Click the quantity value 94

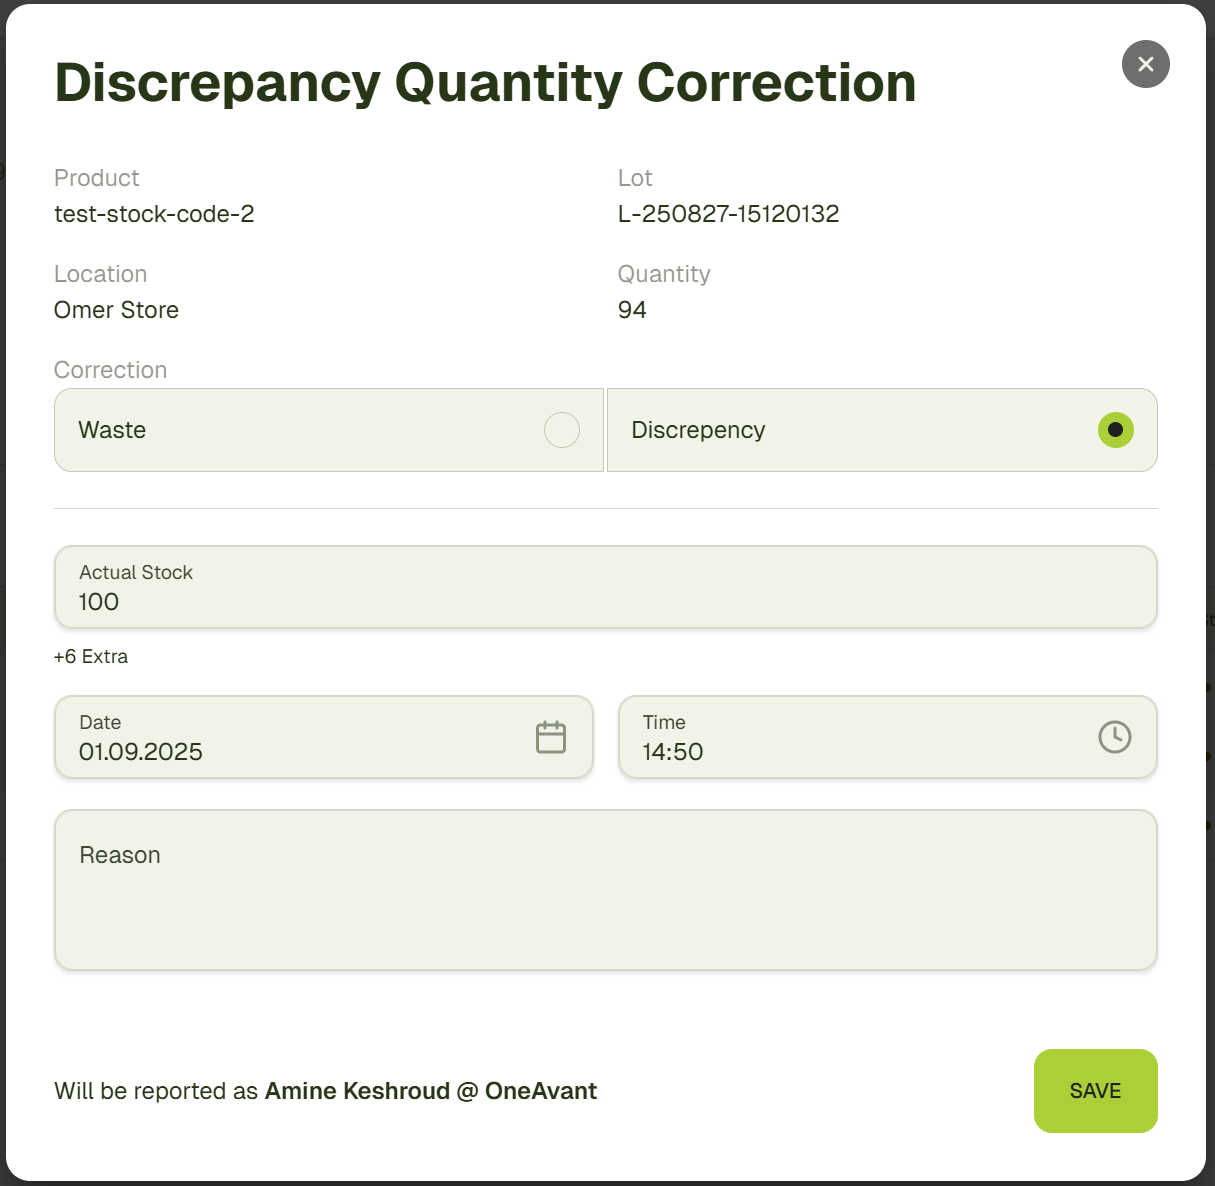632,310
